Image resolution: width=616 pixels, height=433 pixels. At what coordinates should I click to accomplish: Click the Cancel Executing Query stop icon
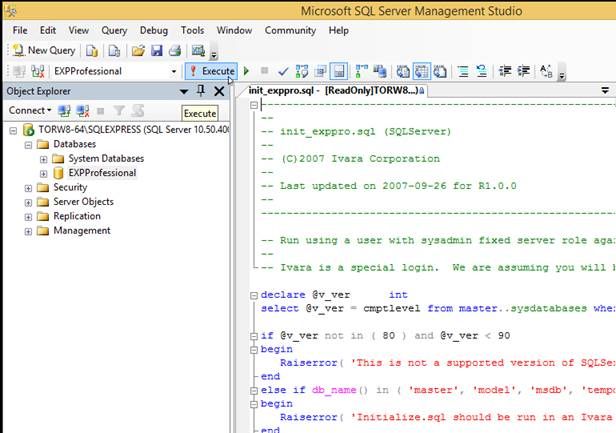pos(264,71)
